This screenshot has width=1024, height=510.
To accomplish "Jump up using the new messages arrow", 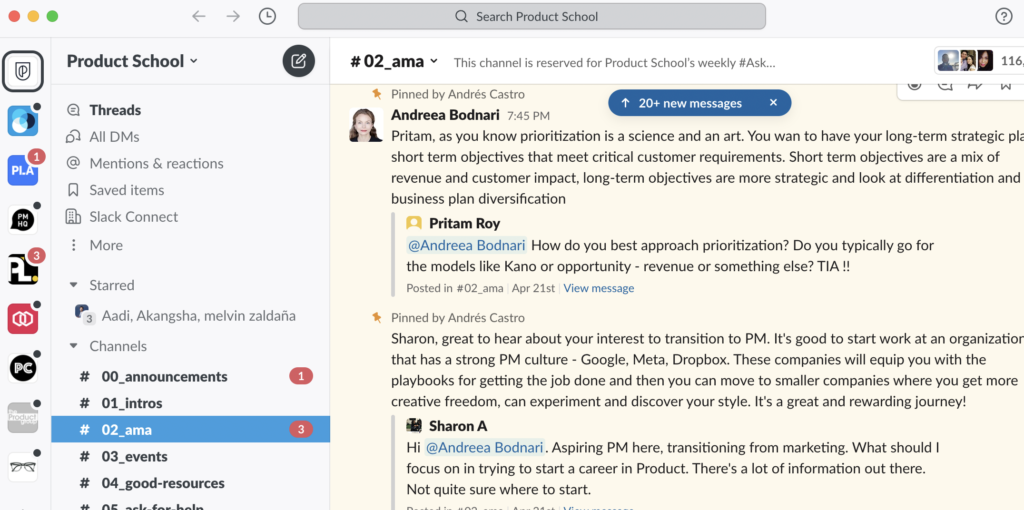I will pos(625,103).
